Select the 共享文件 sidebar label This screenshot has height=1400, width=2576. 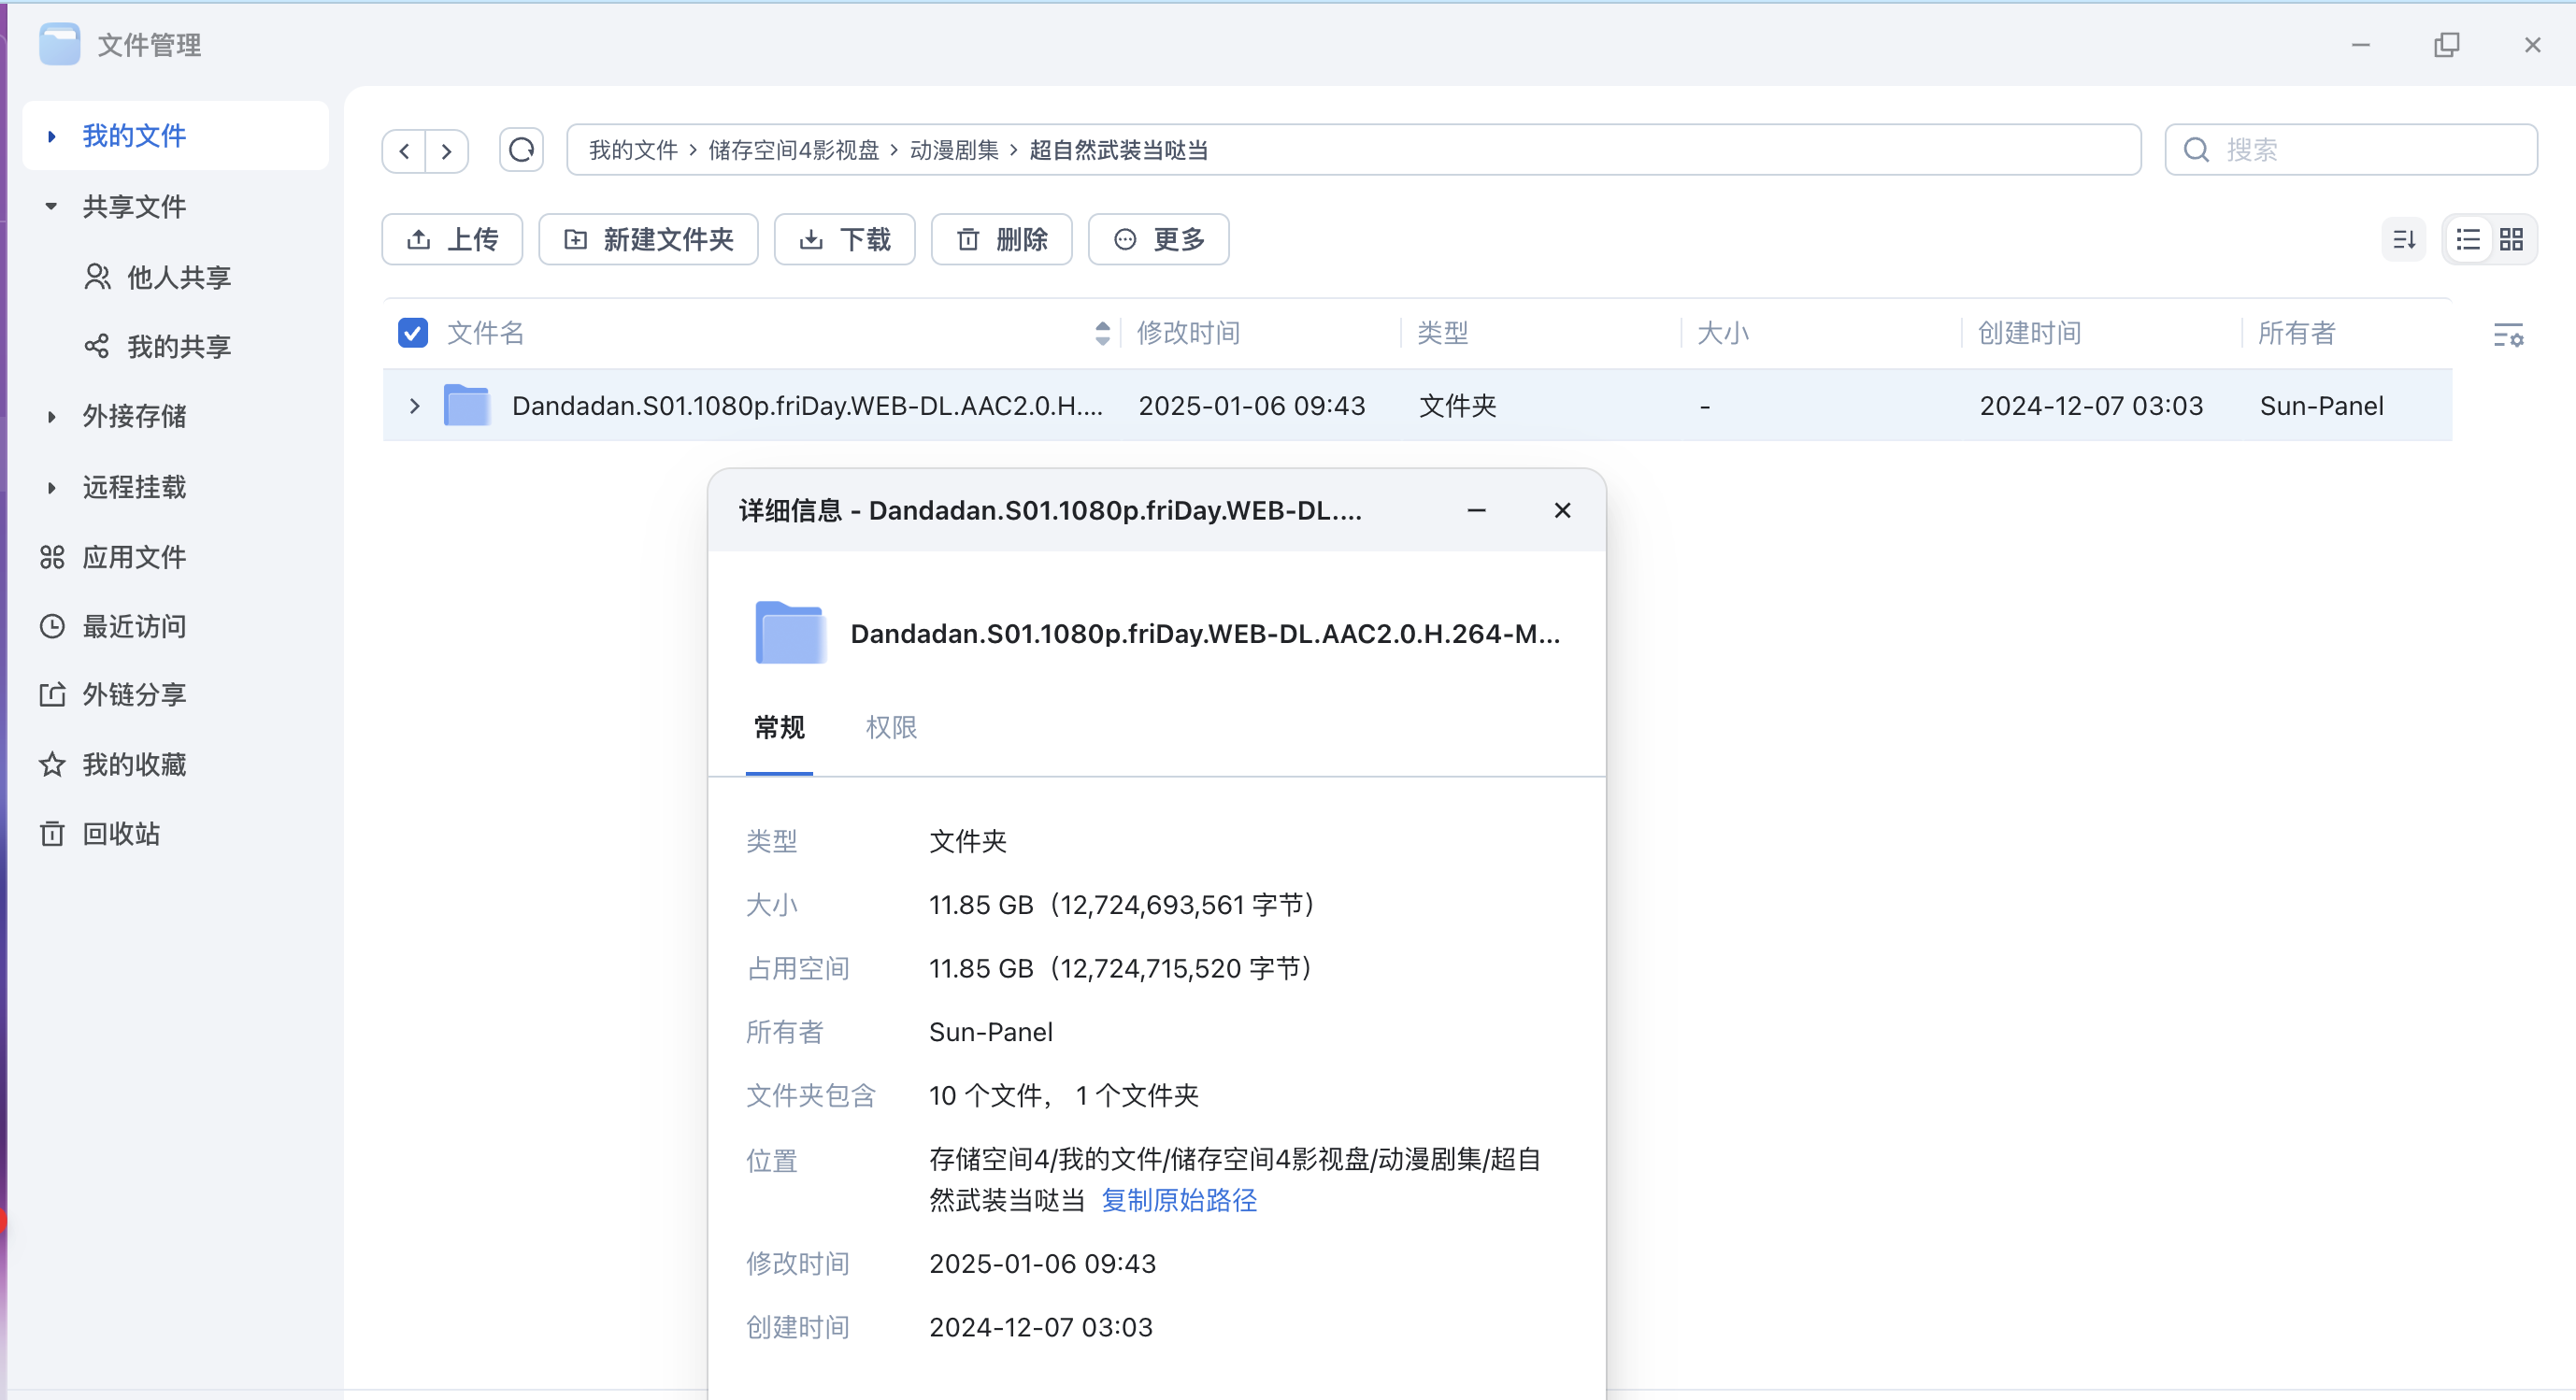(134, 207)
